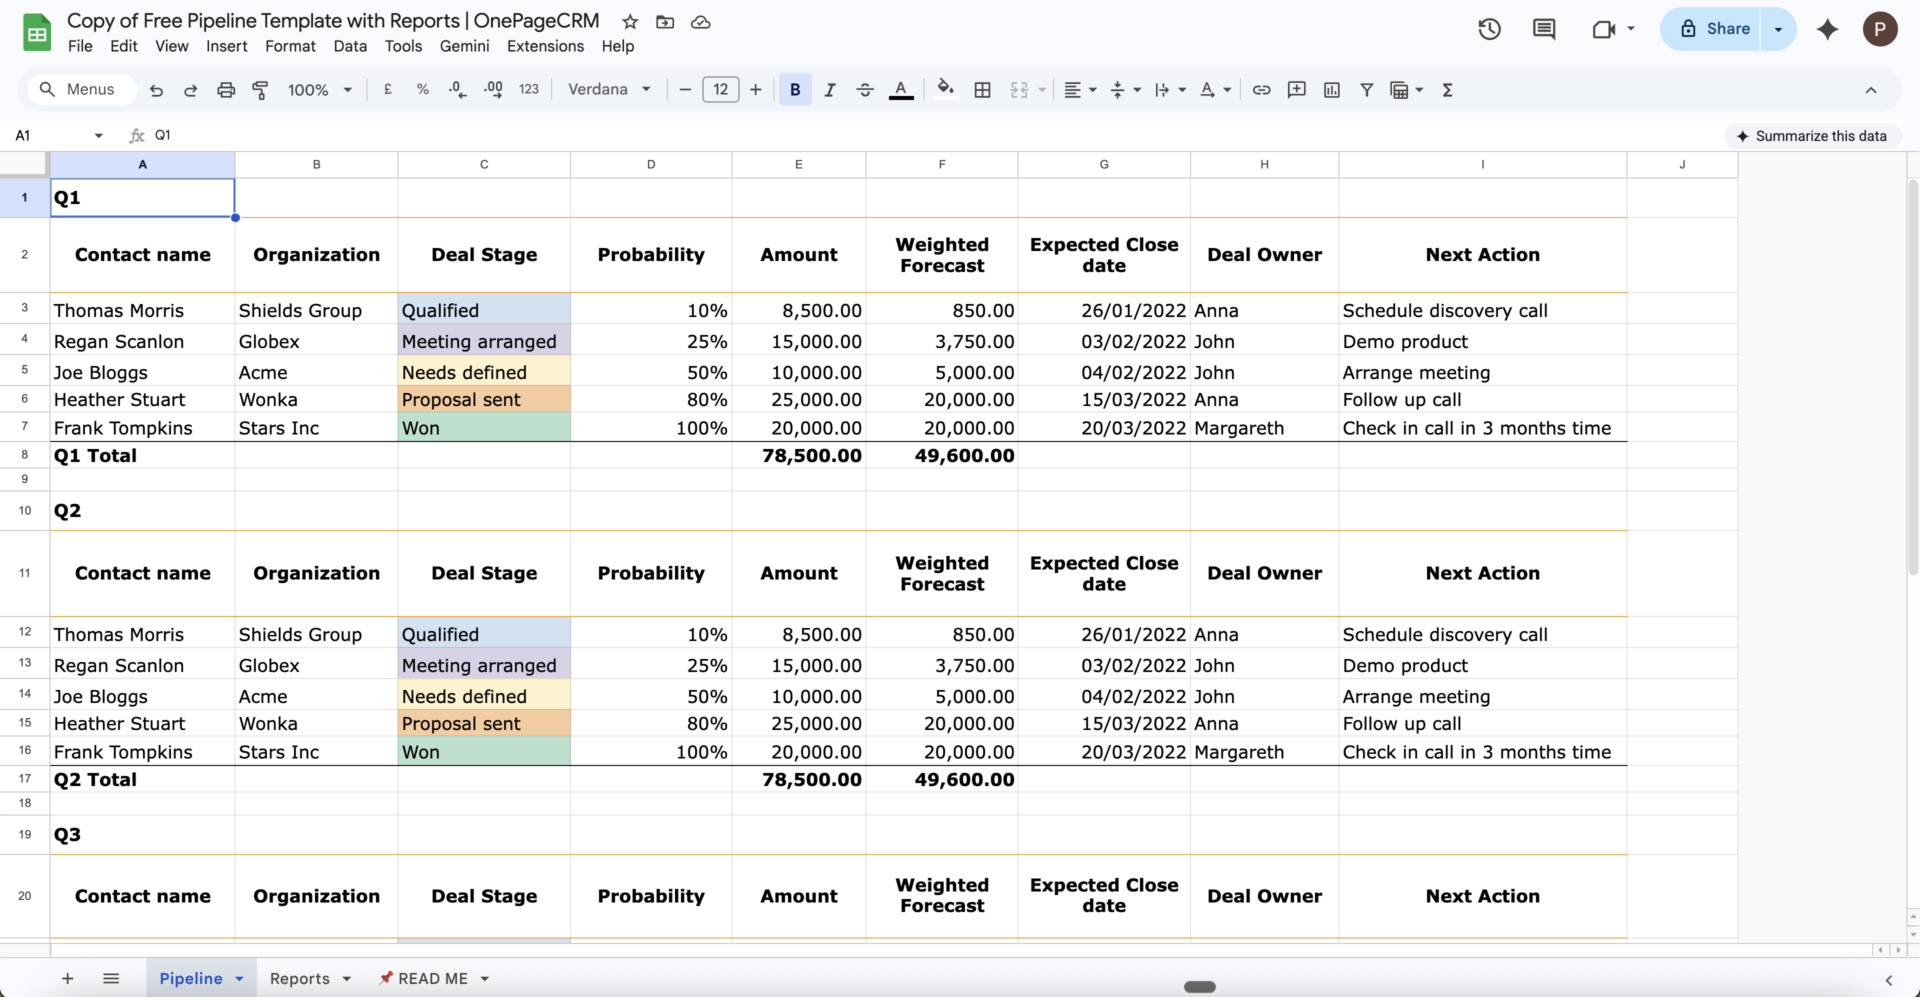Switch to the Reports sheet tab

pos(300,978)
